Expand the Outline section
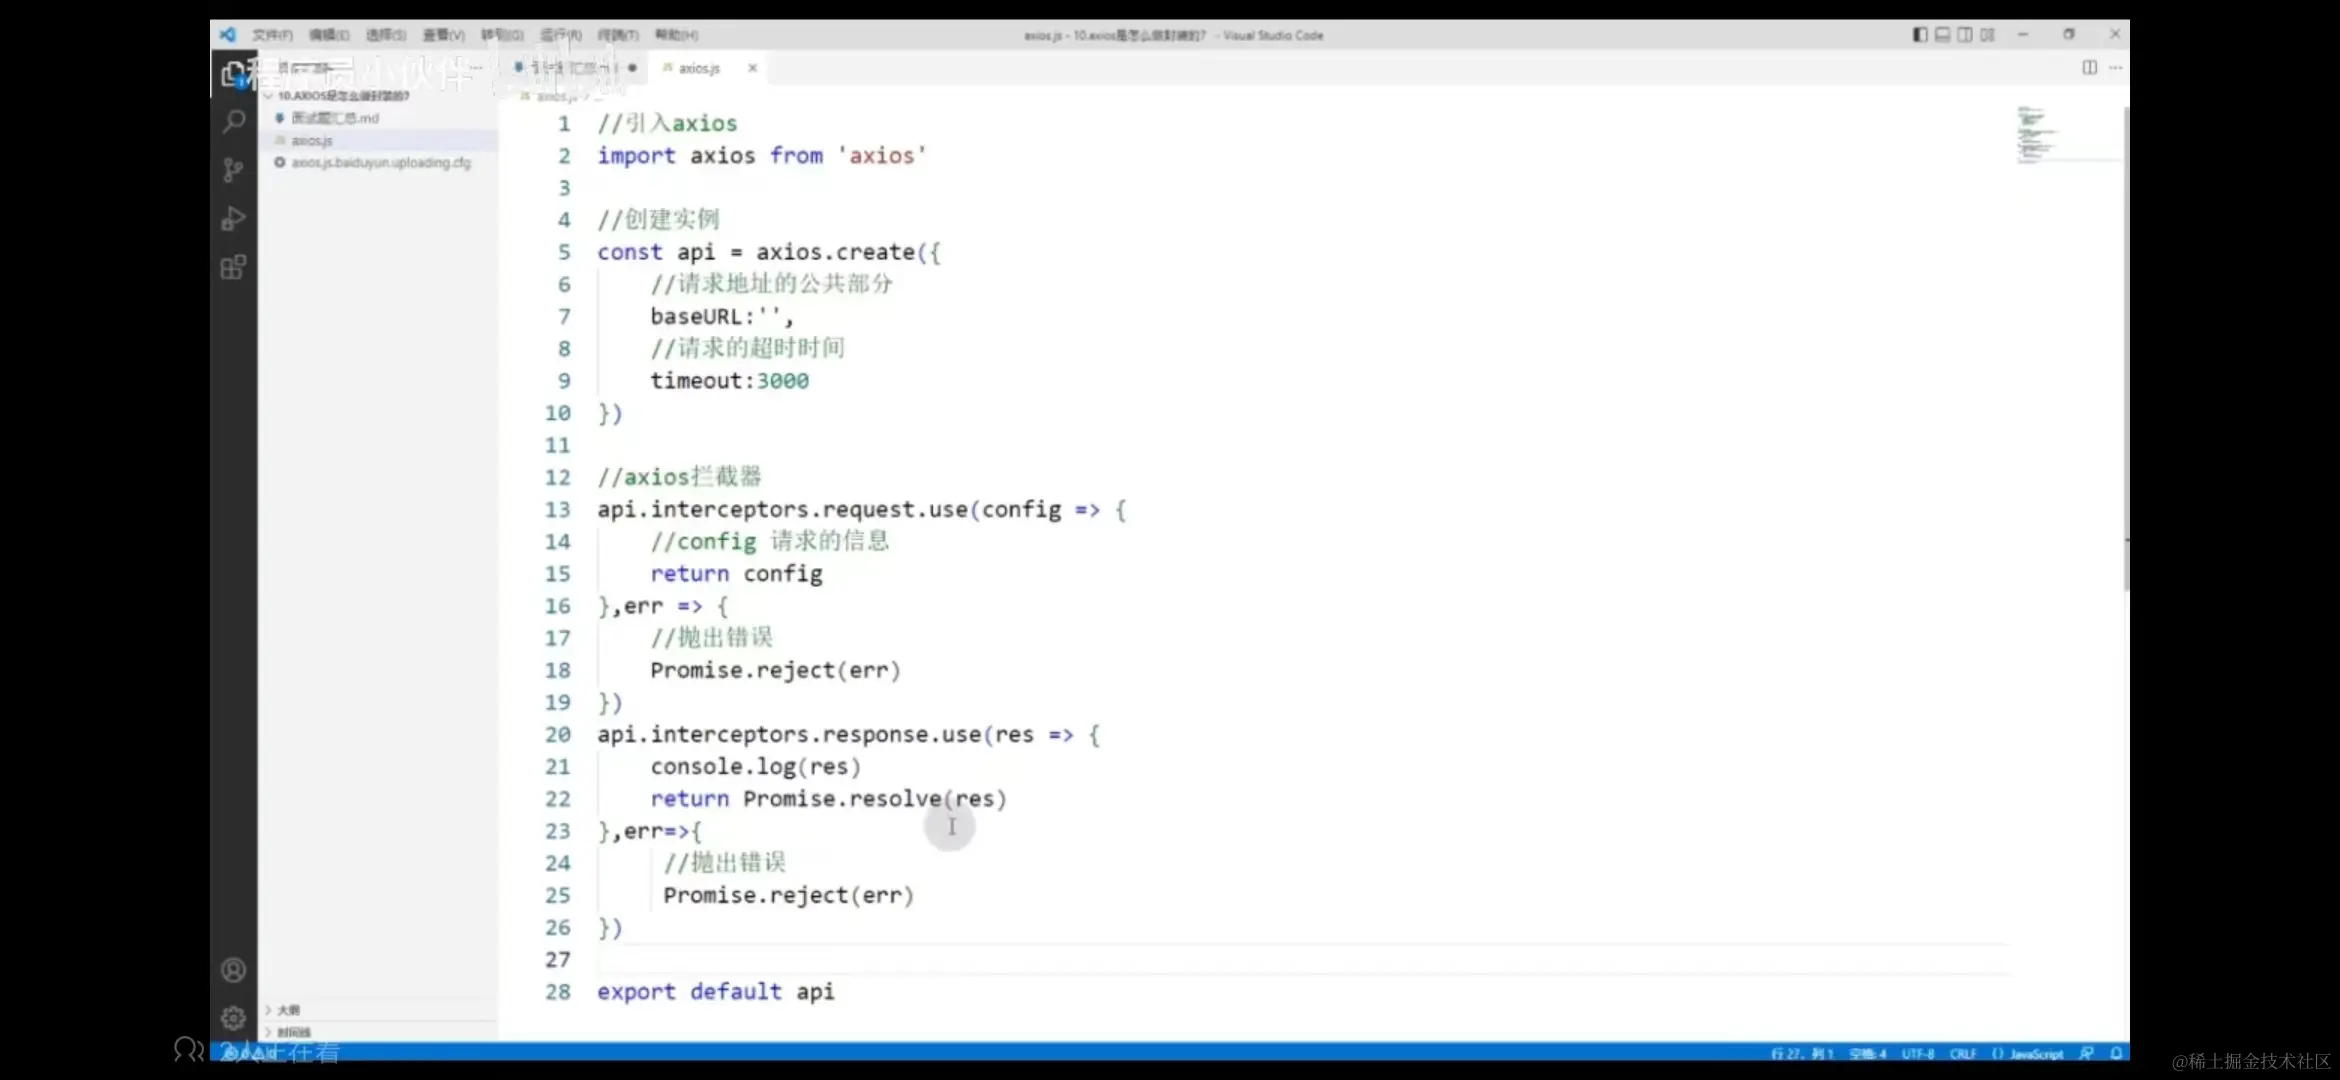Image resolution: width=2340 pixels, height=1080 pixels. coord(287,1010)
